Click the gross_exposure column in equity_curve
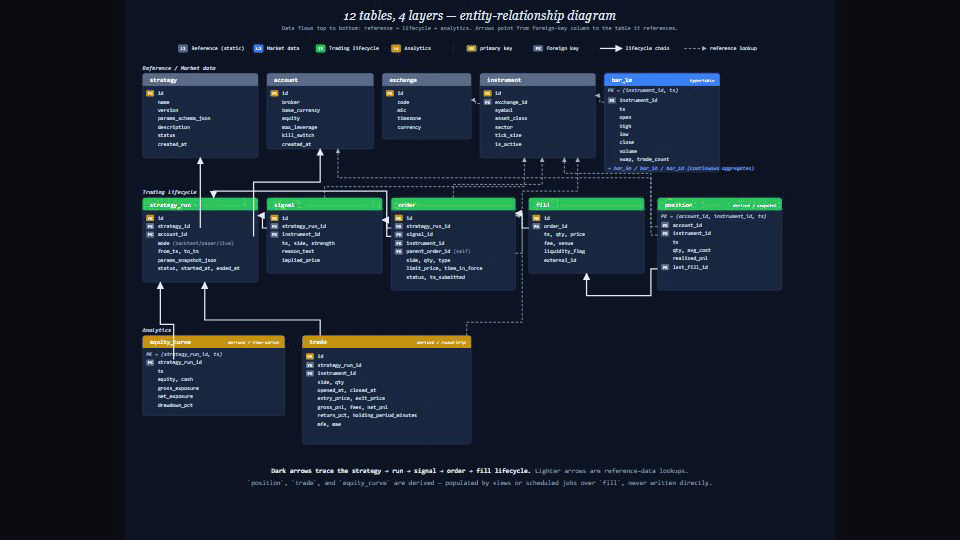This screenshot has height=540, width=960. pyautogui.click(x=178, y=388)
